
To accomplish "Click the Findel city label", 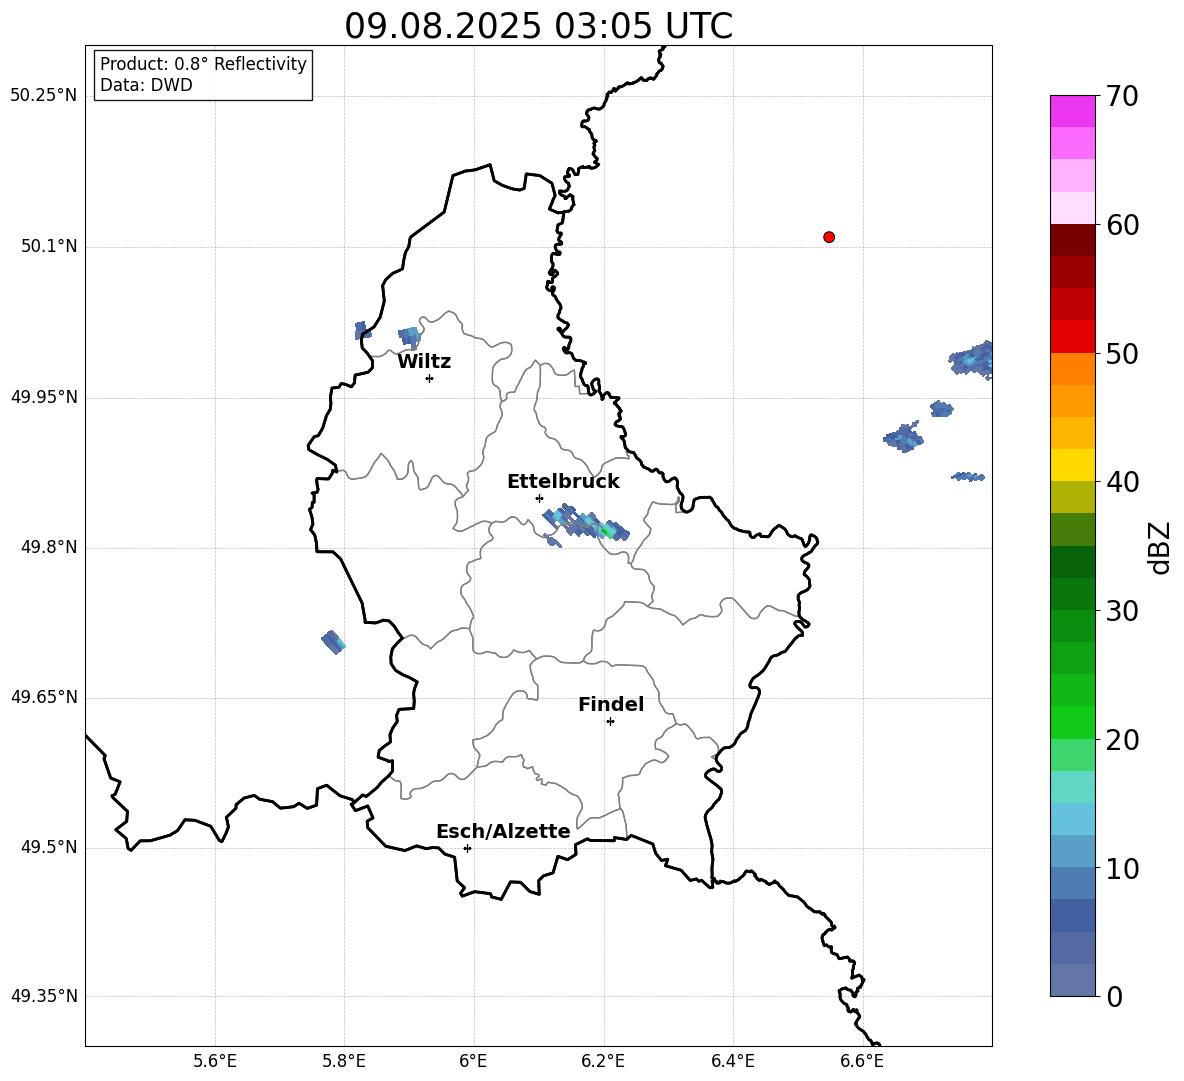I will (x=611, y=704).
